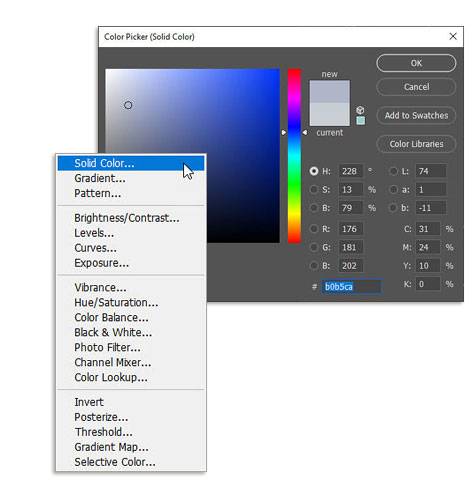Select Exposure... menu item
The image size is (473, 500).
click(x=131, y=263)
